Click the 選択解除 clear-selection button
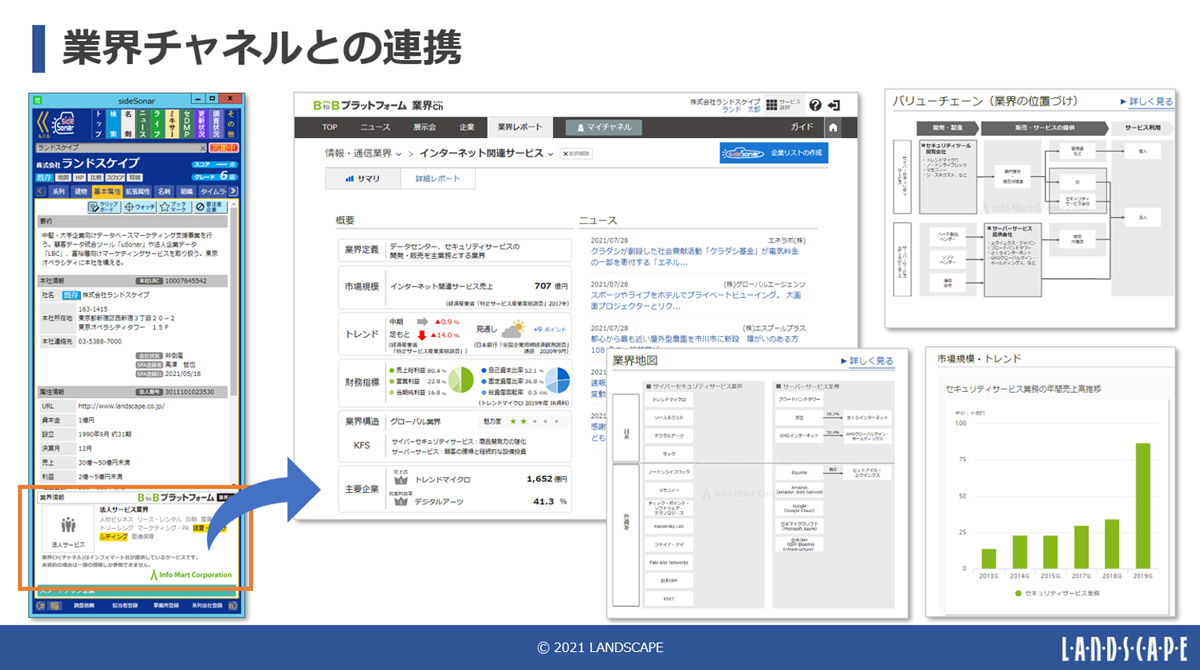Viewport: 1200px width, 670px height. [576, 153]
